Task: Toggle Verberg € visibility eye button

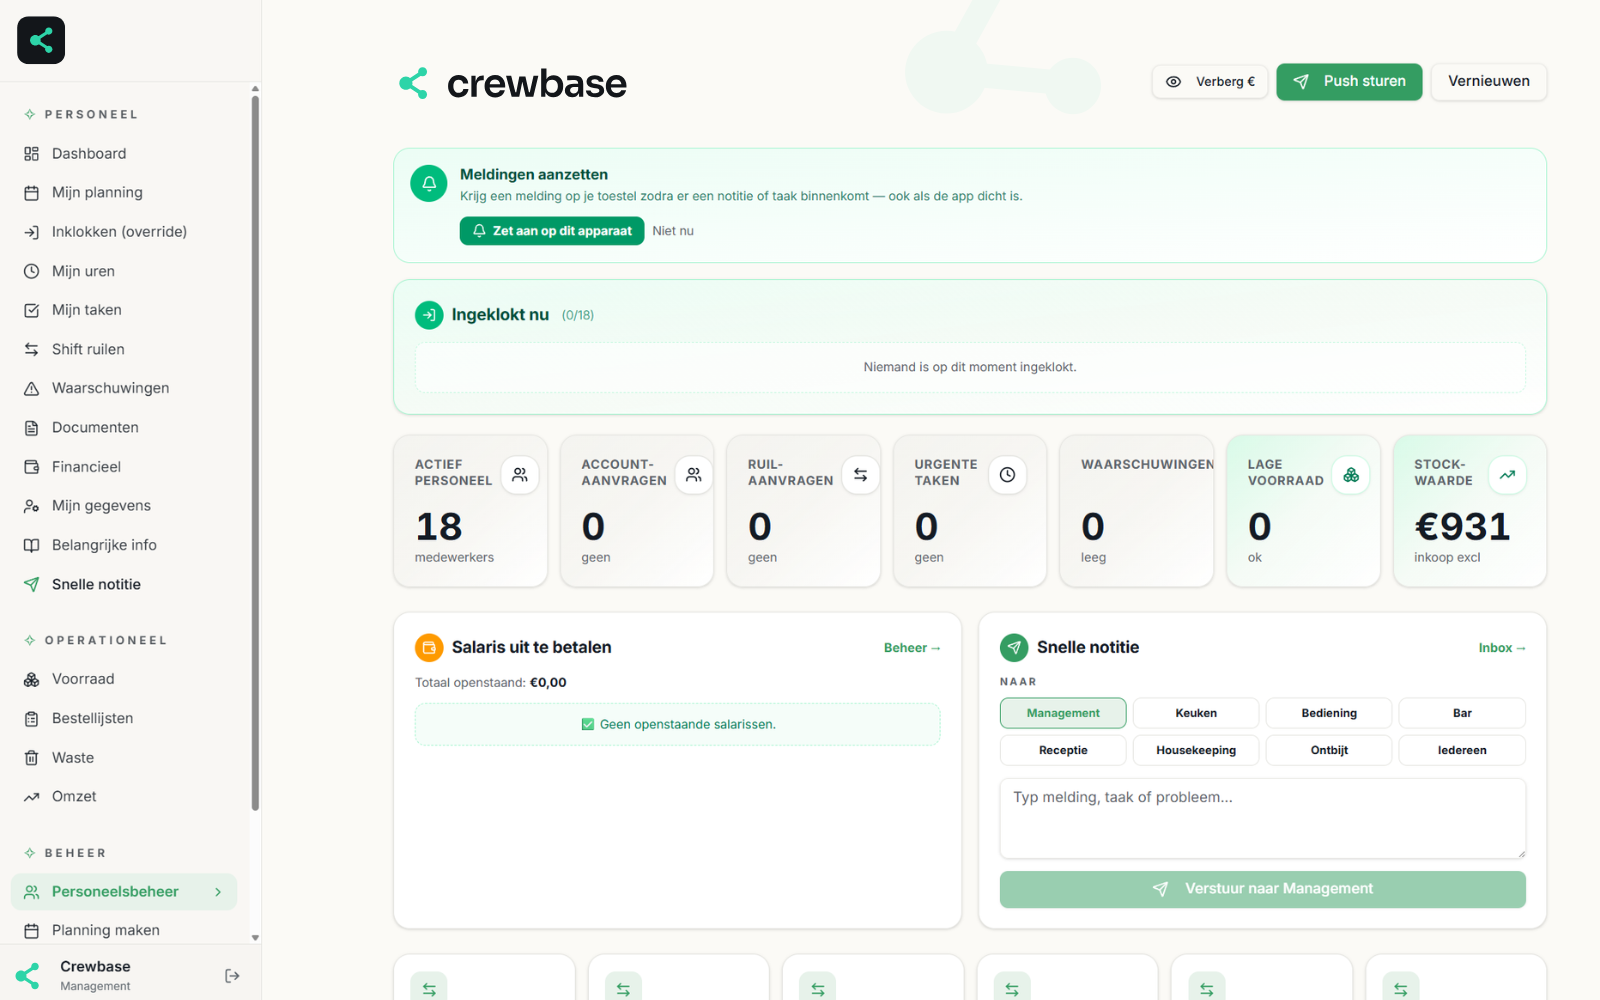Action: click(x=1210, y=82)
